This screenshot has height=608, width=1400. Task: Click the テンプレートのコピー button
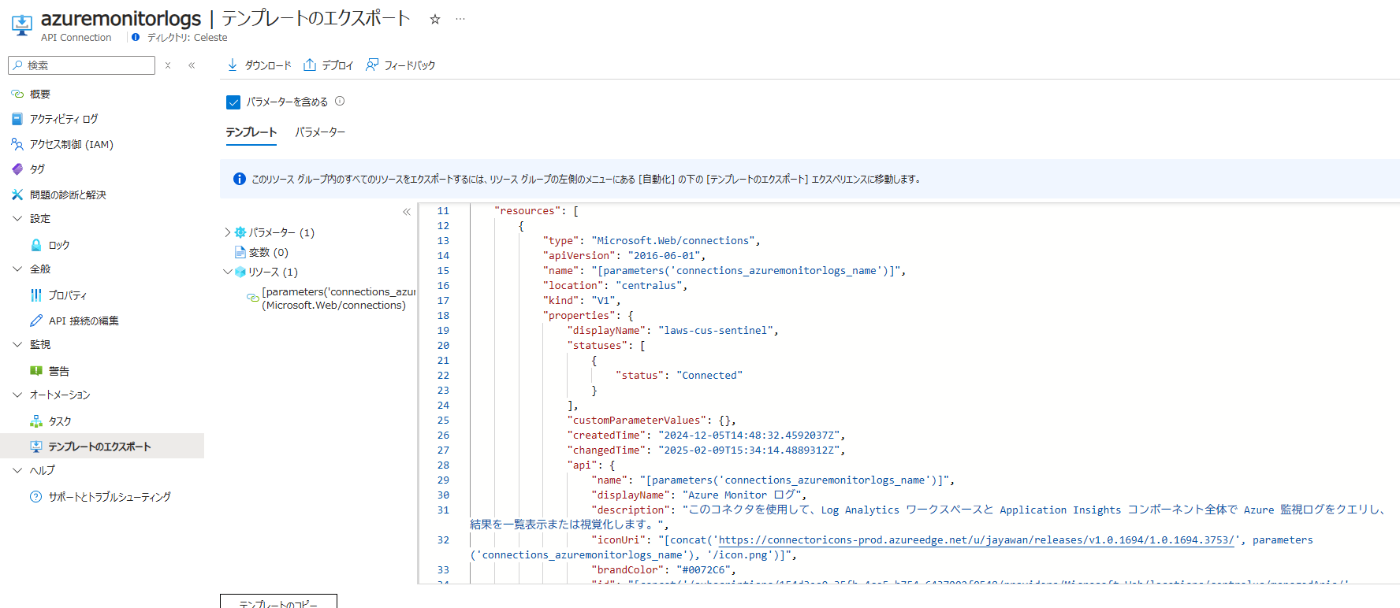pos(278,601)
